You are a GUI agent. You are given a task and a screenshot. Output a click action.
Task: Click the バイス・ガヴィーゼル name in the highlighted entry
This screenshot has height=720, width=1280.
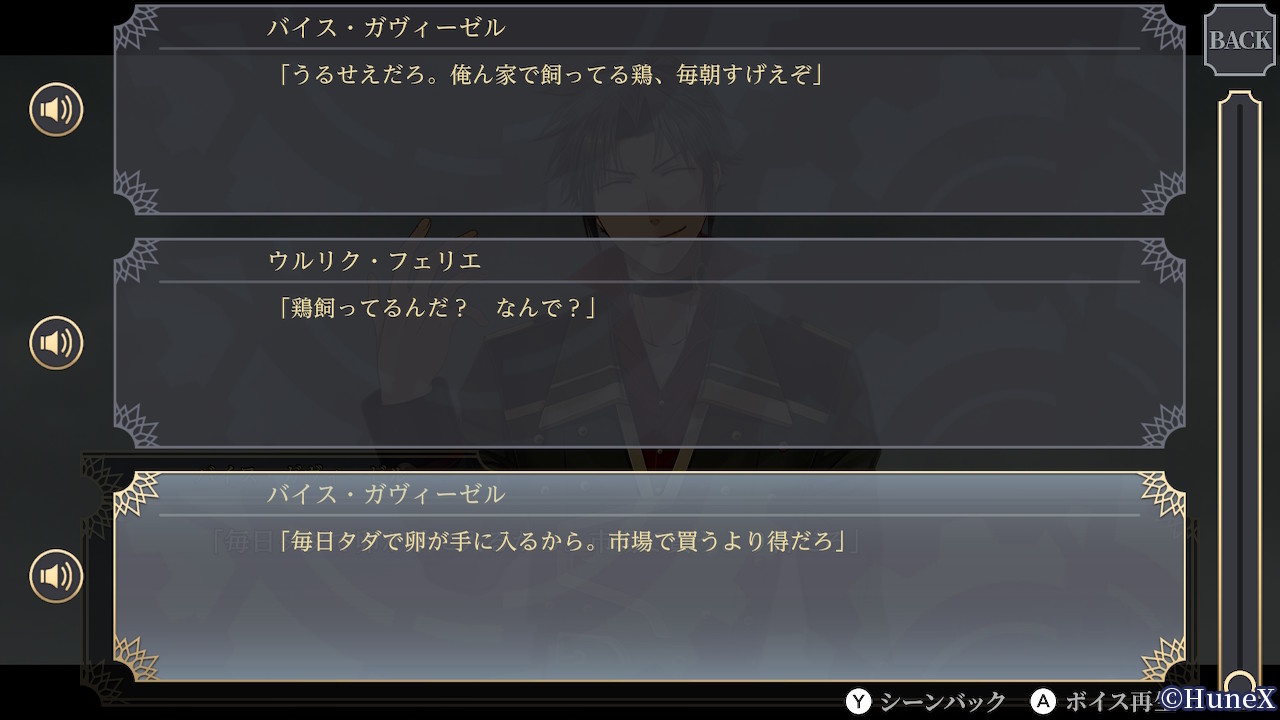tap(387, 494)
